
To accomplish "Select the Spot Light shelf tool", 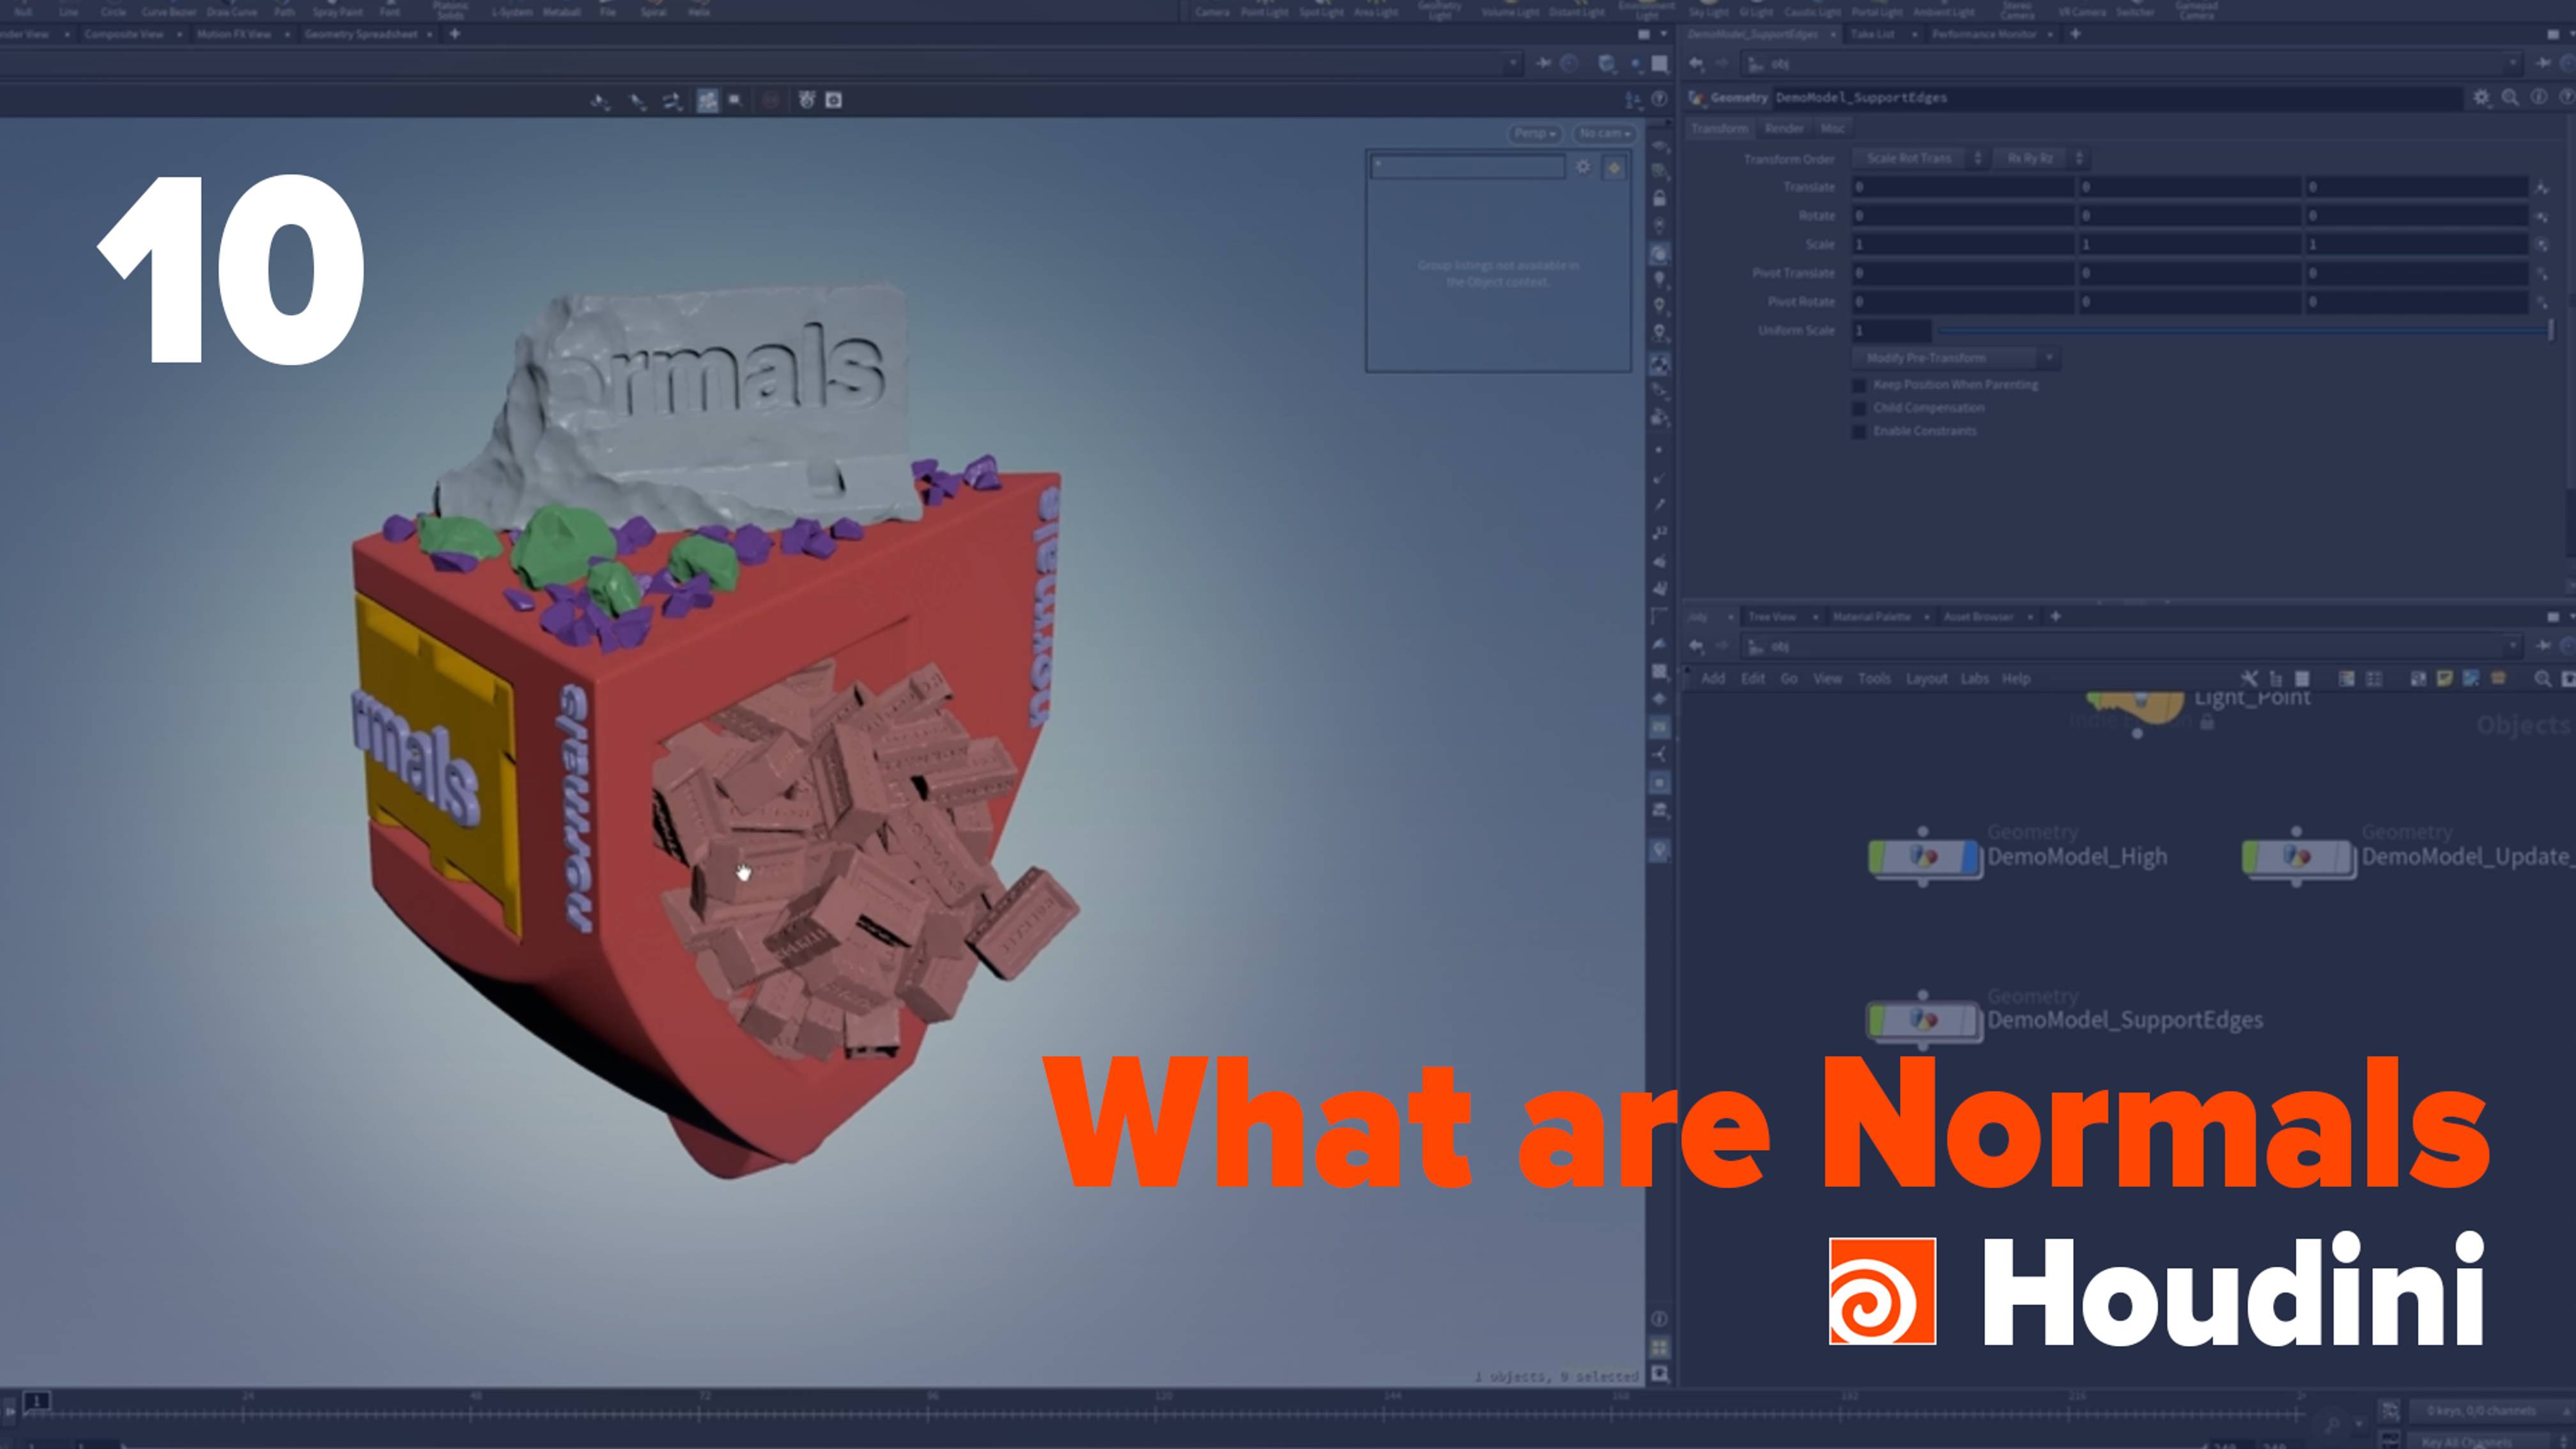I will tap(1321, 10).
